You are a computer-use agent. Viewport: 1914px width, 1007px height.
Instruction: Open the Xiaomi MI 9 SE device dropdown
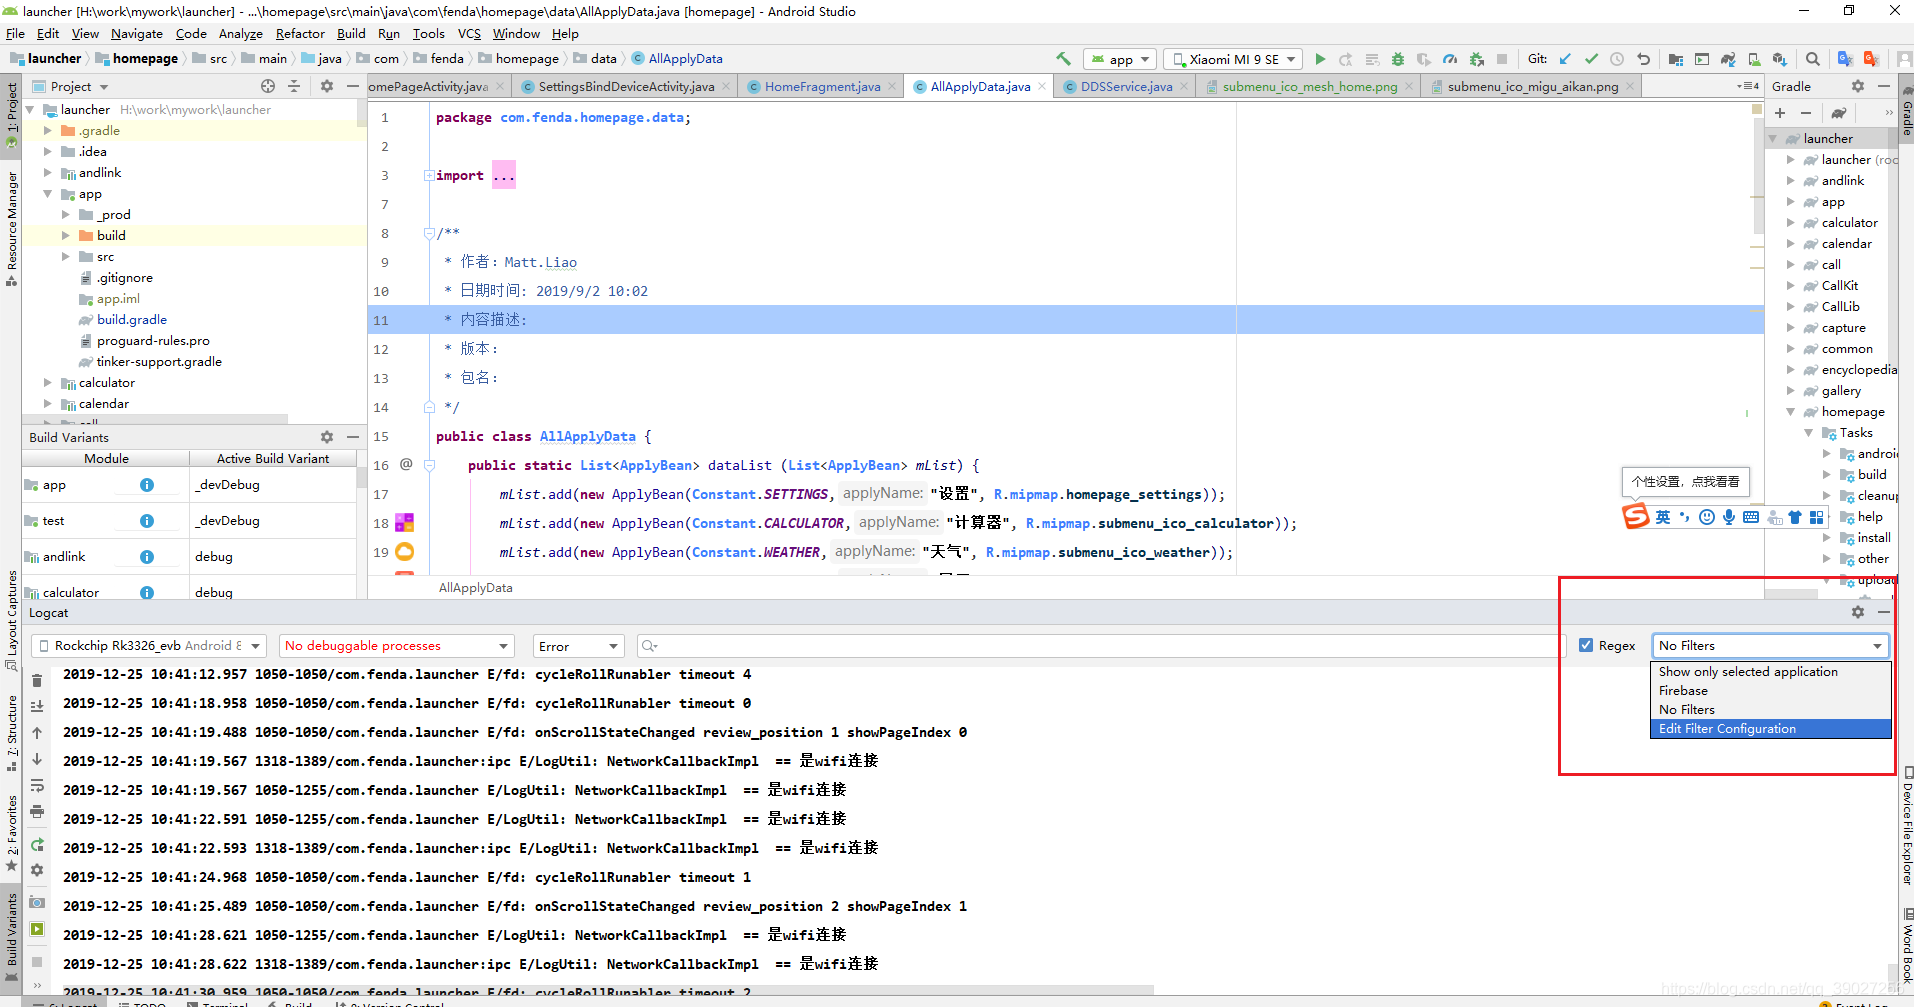[1234, 59]
